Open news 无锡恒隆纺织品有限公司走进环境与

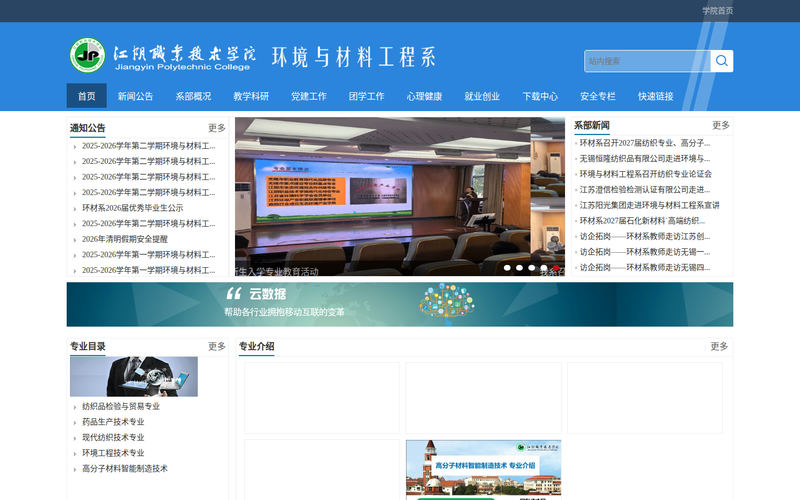click(x=645, y=158)
